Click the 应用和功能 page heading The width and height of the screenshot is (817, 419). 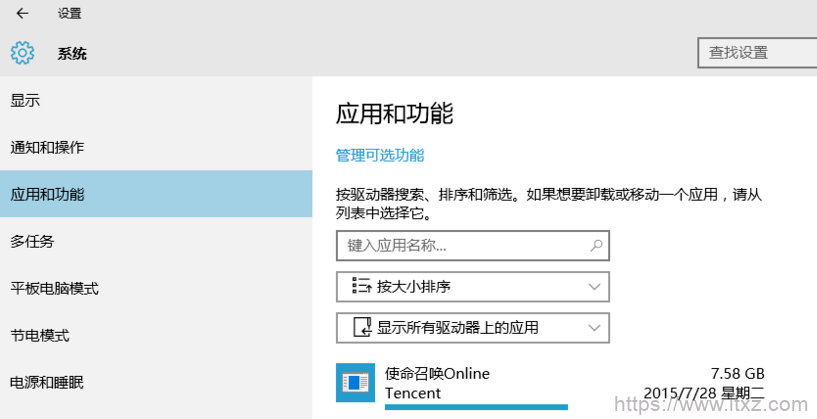pyautogui.click(x=394, y=114)
